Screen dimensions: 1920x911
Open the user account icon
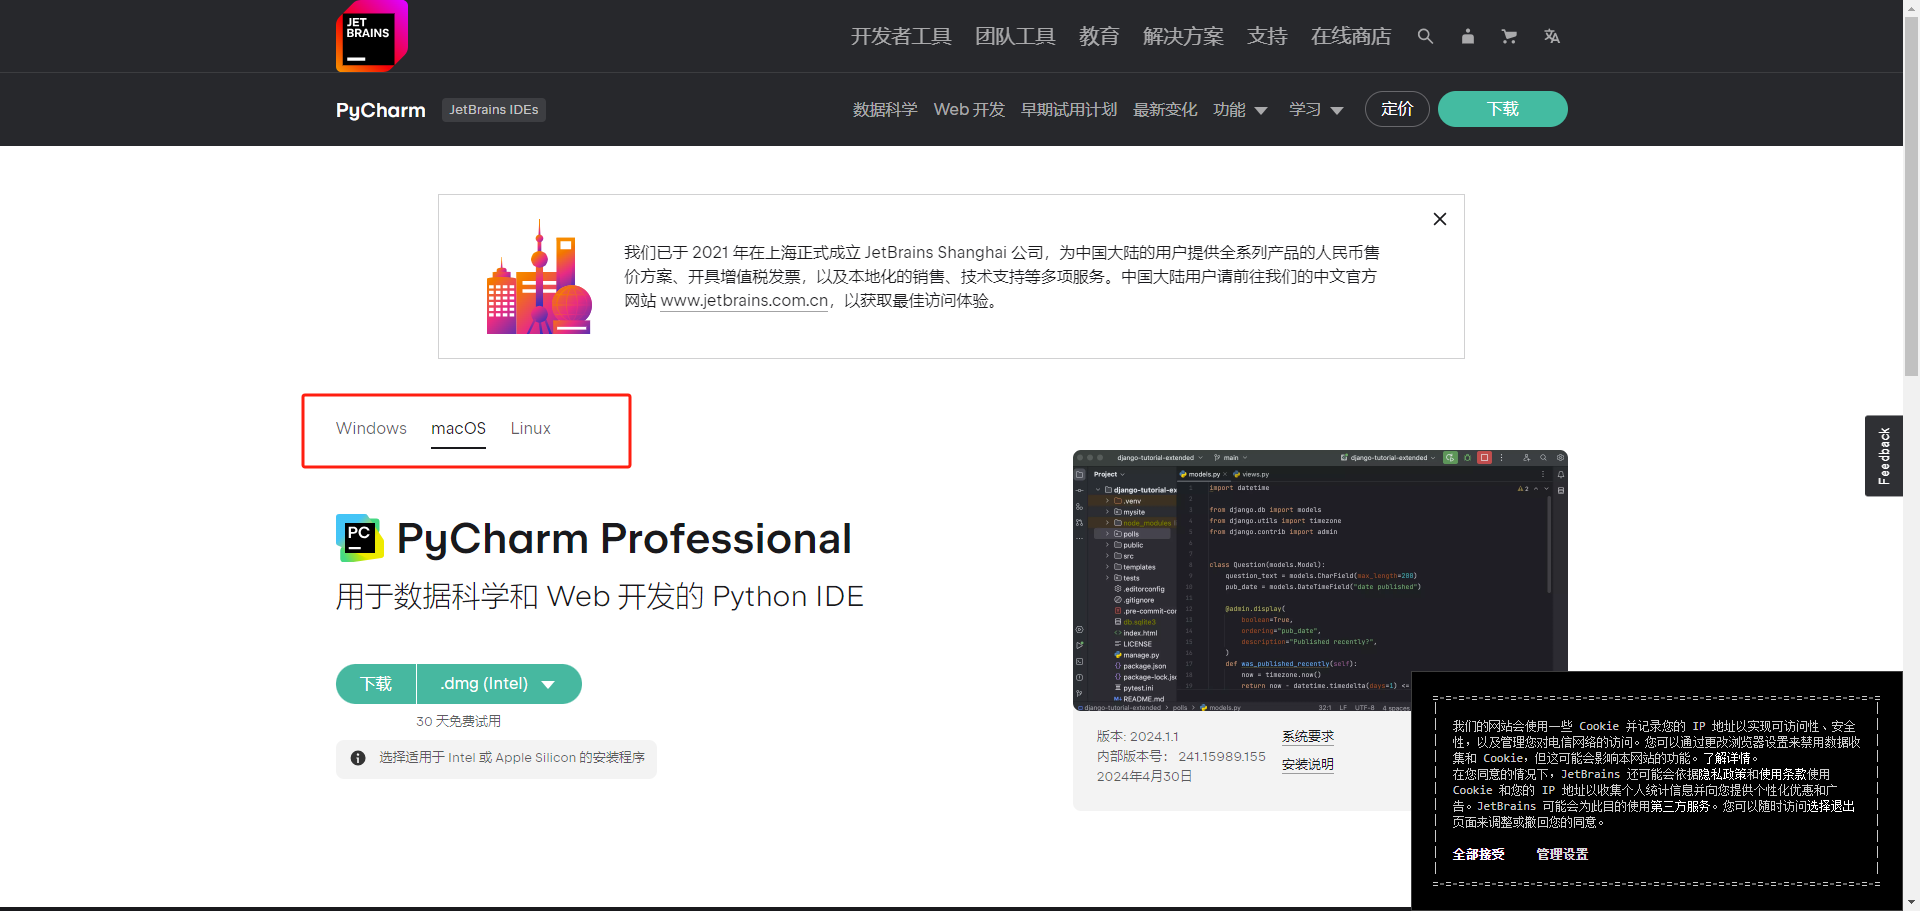coord(1467,36)
